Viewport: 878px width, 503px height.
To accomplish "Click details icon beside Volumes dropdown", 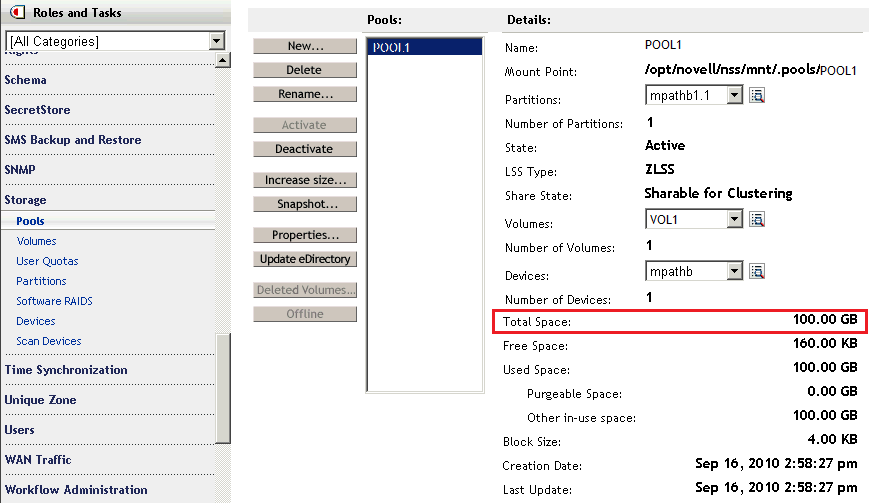I will pos(758,219).
